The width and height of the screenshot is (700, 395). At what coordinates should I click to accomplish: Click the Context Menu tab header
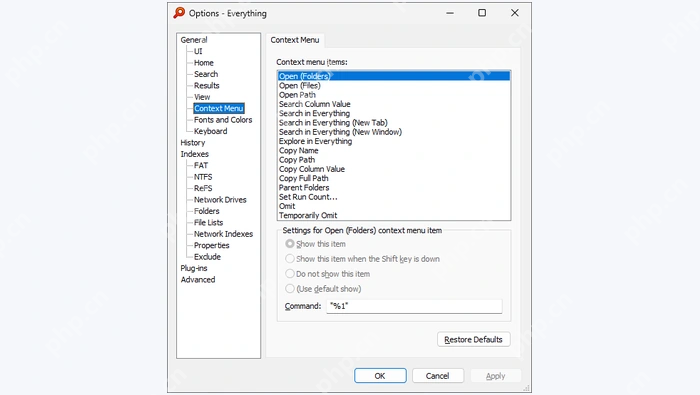(295, 40)
